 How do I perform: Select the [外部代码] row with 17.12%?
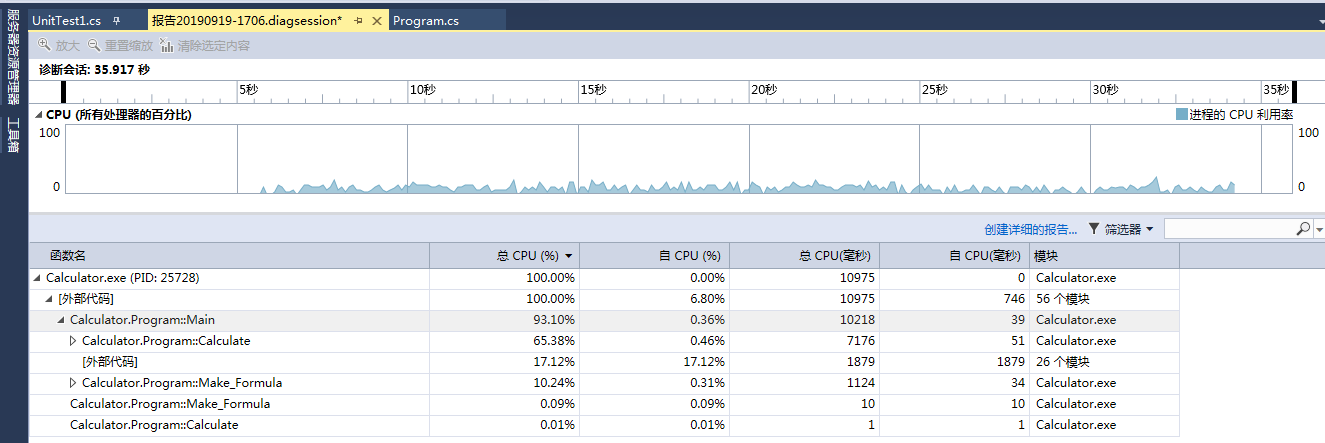604,362
